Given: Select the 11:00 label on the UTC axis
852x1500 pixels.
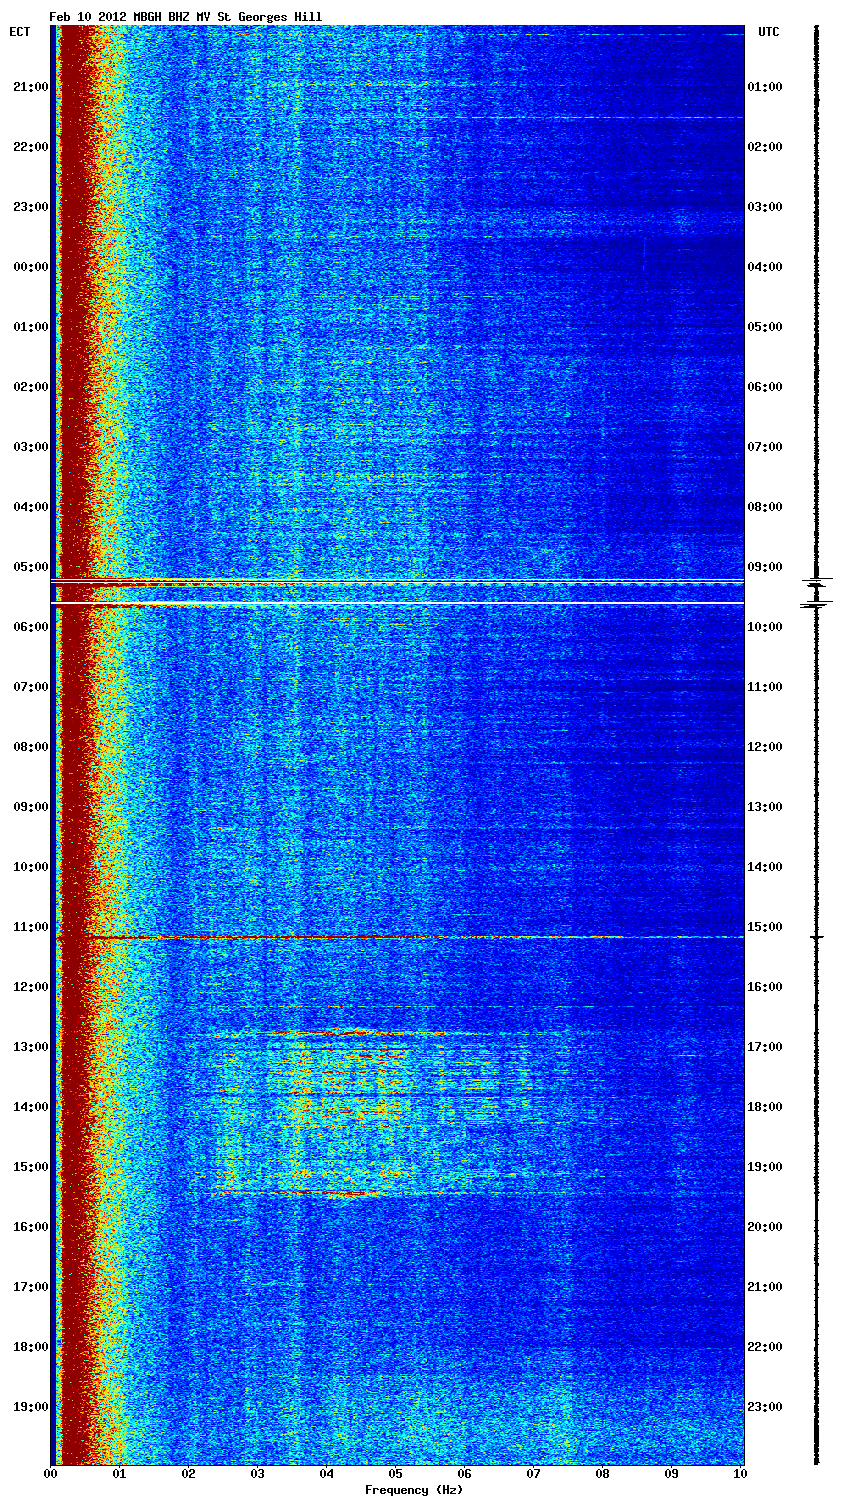Looking at the screenshot, I should (x=765, y=687).
